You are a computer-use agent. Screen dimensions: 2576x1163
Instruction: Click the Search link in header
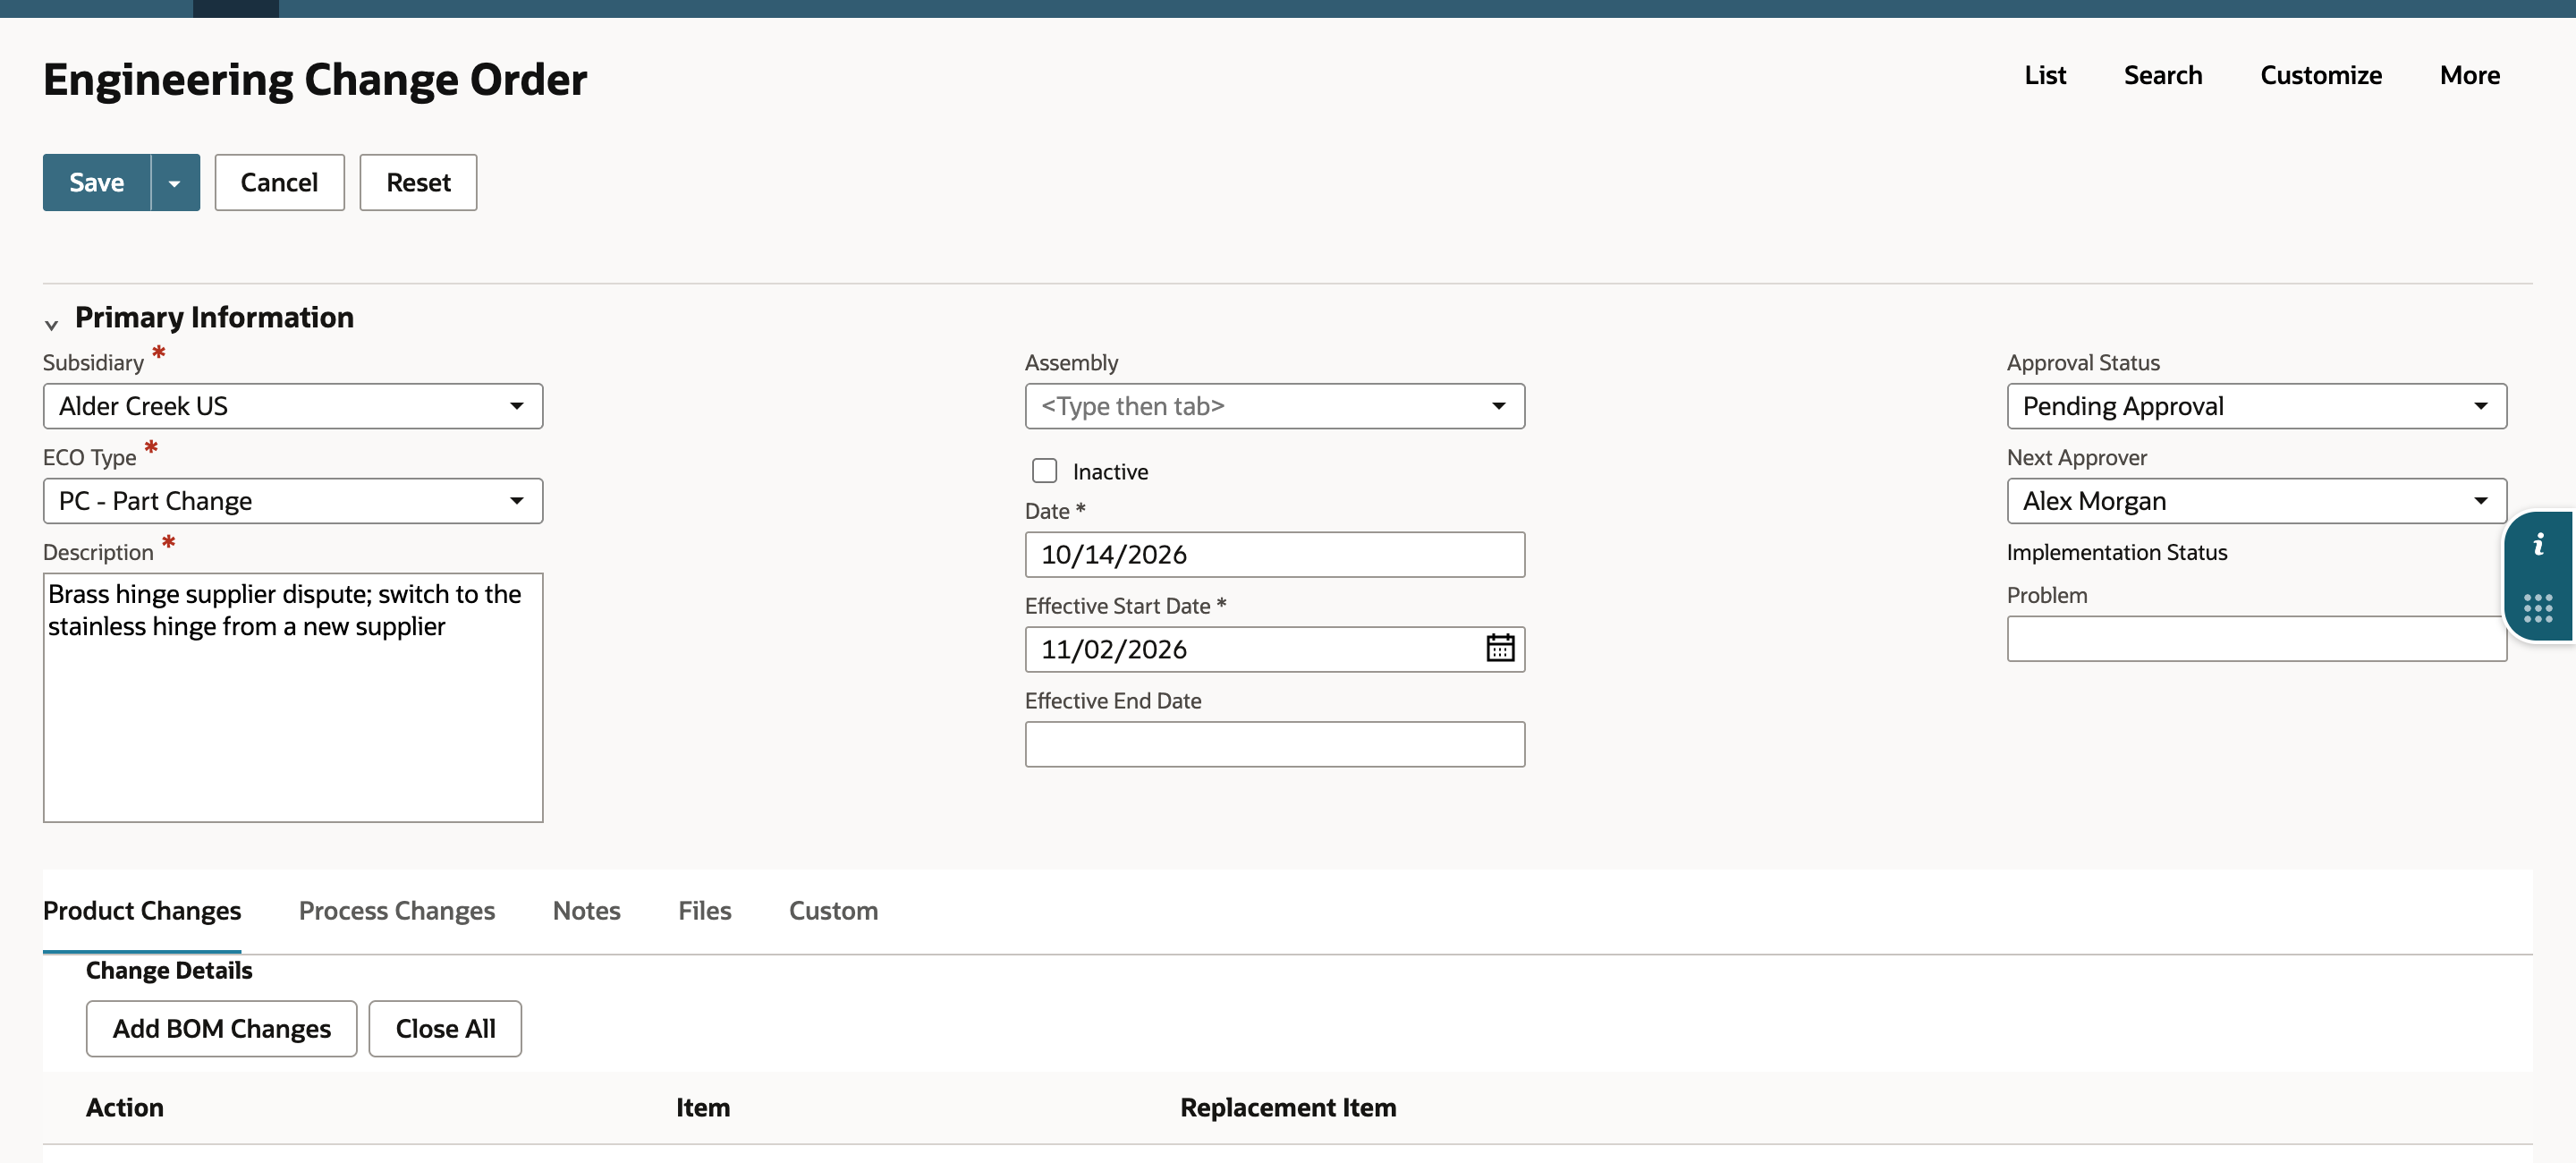2163,75
